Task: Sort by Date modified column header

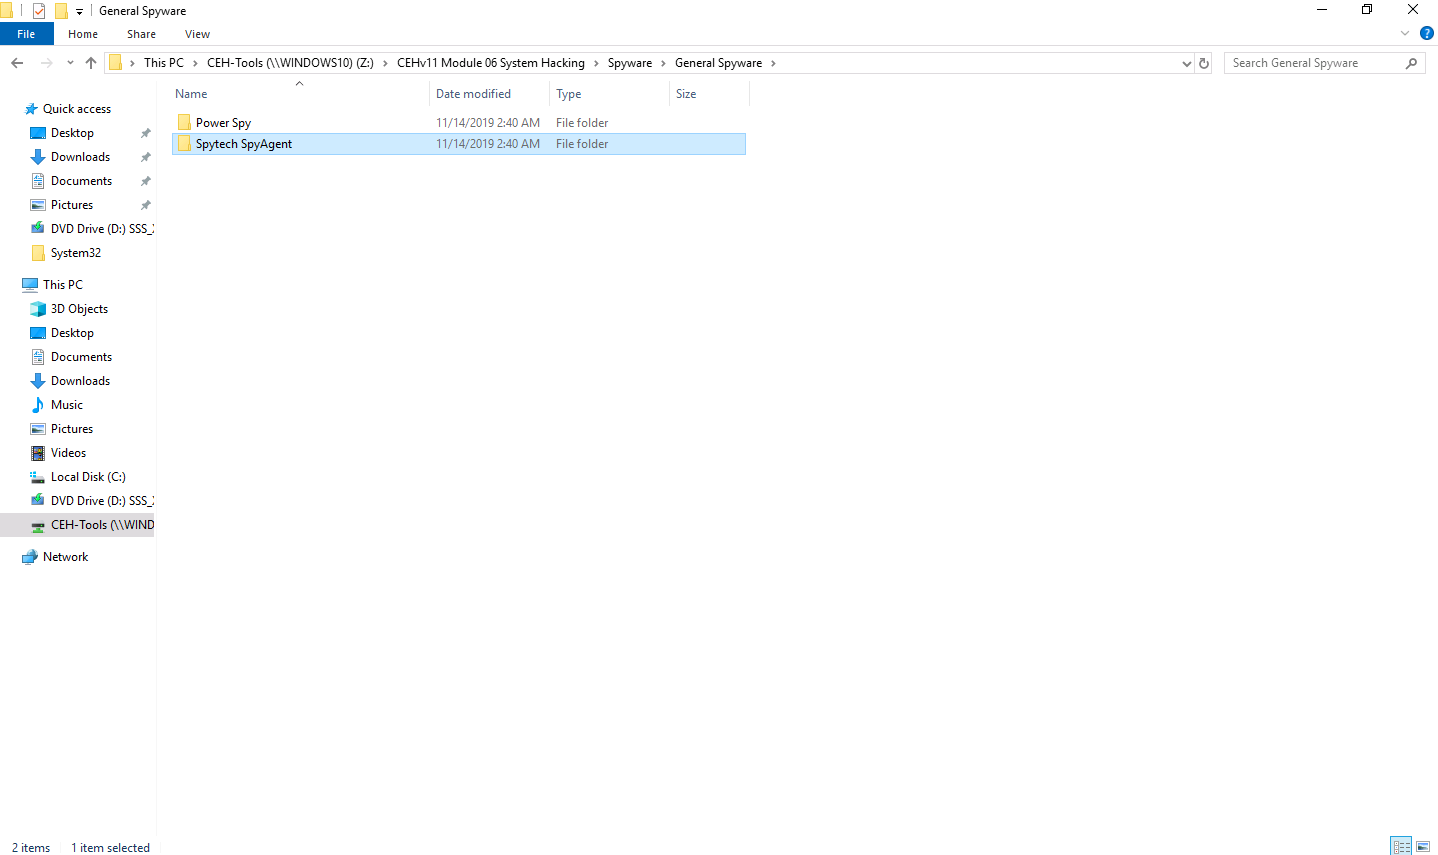Action: tap(489, 94)
